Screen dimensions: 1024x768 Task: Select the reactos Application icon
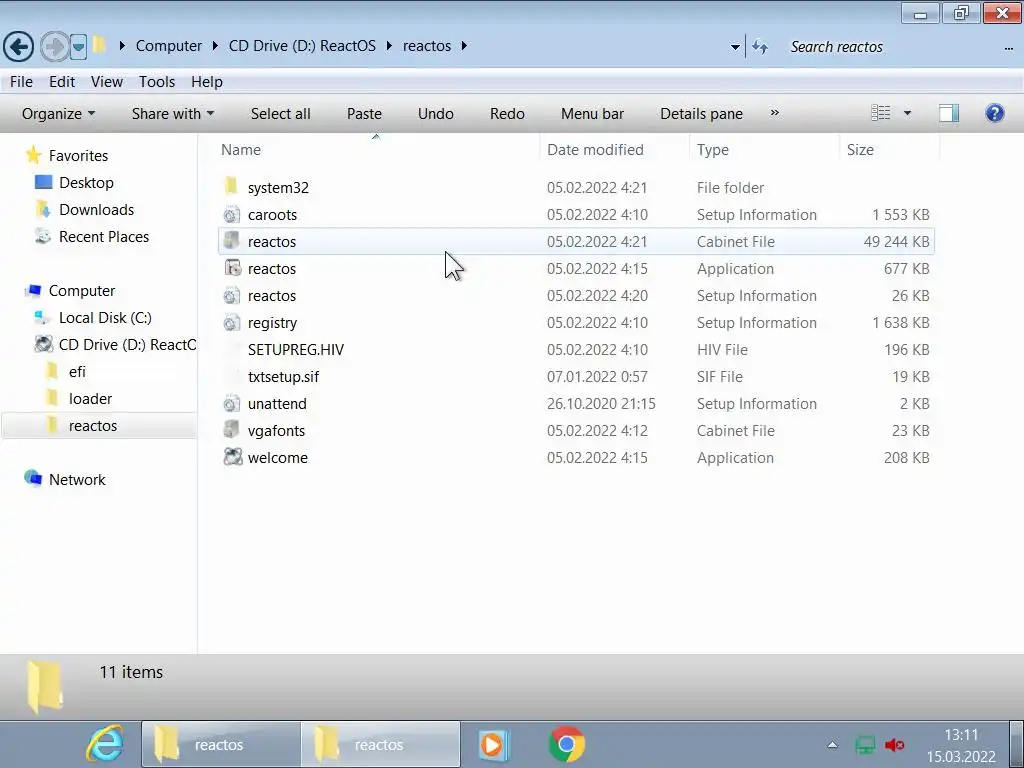click(232, 268)
